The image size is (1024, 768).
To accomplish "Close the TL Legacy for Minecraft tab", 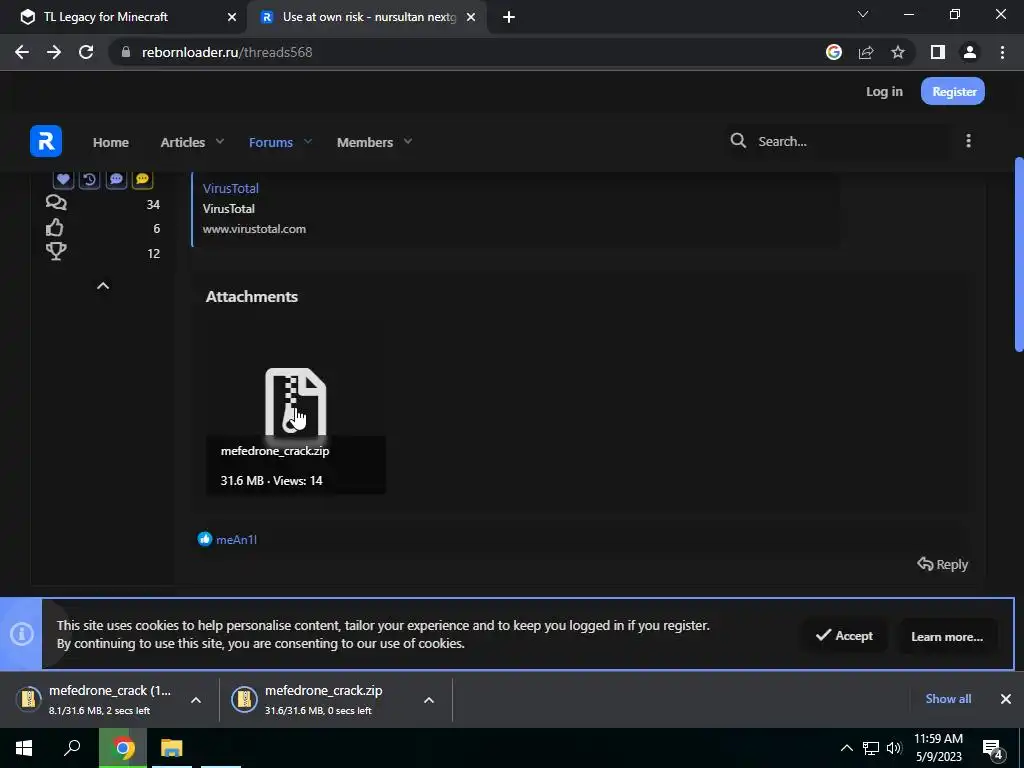I will coord(232,17).
